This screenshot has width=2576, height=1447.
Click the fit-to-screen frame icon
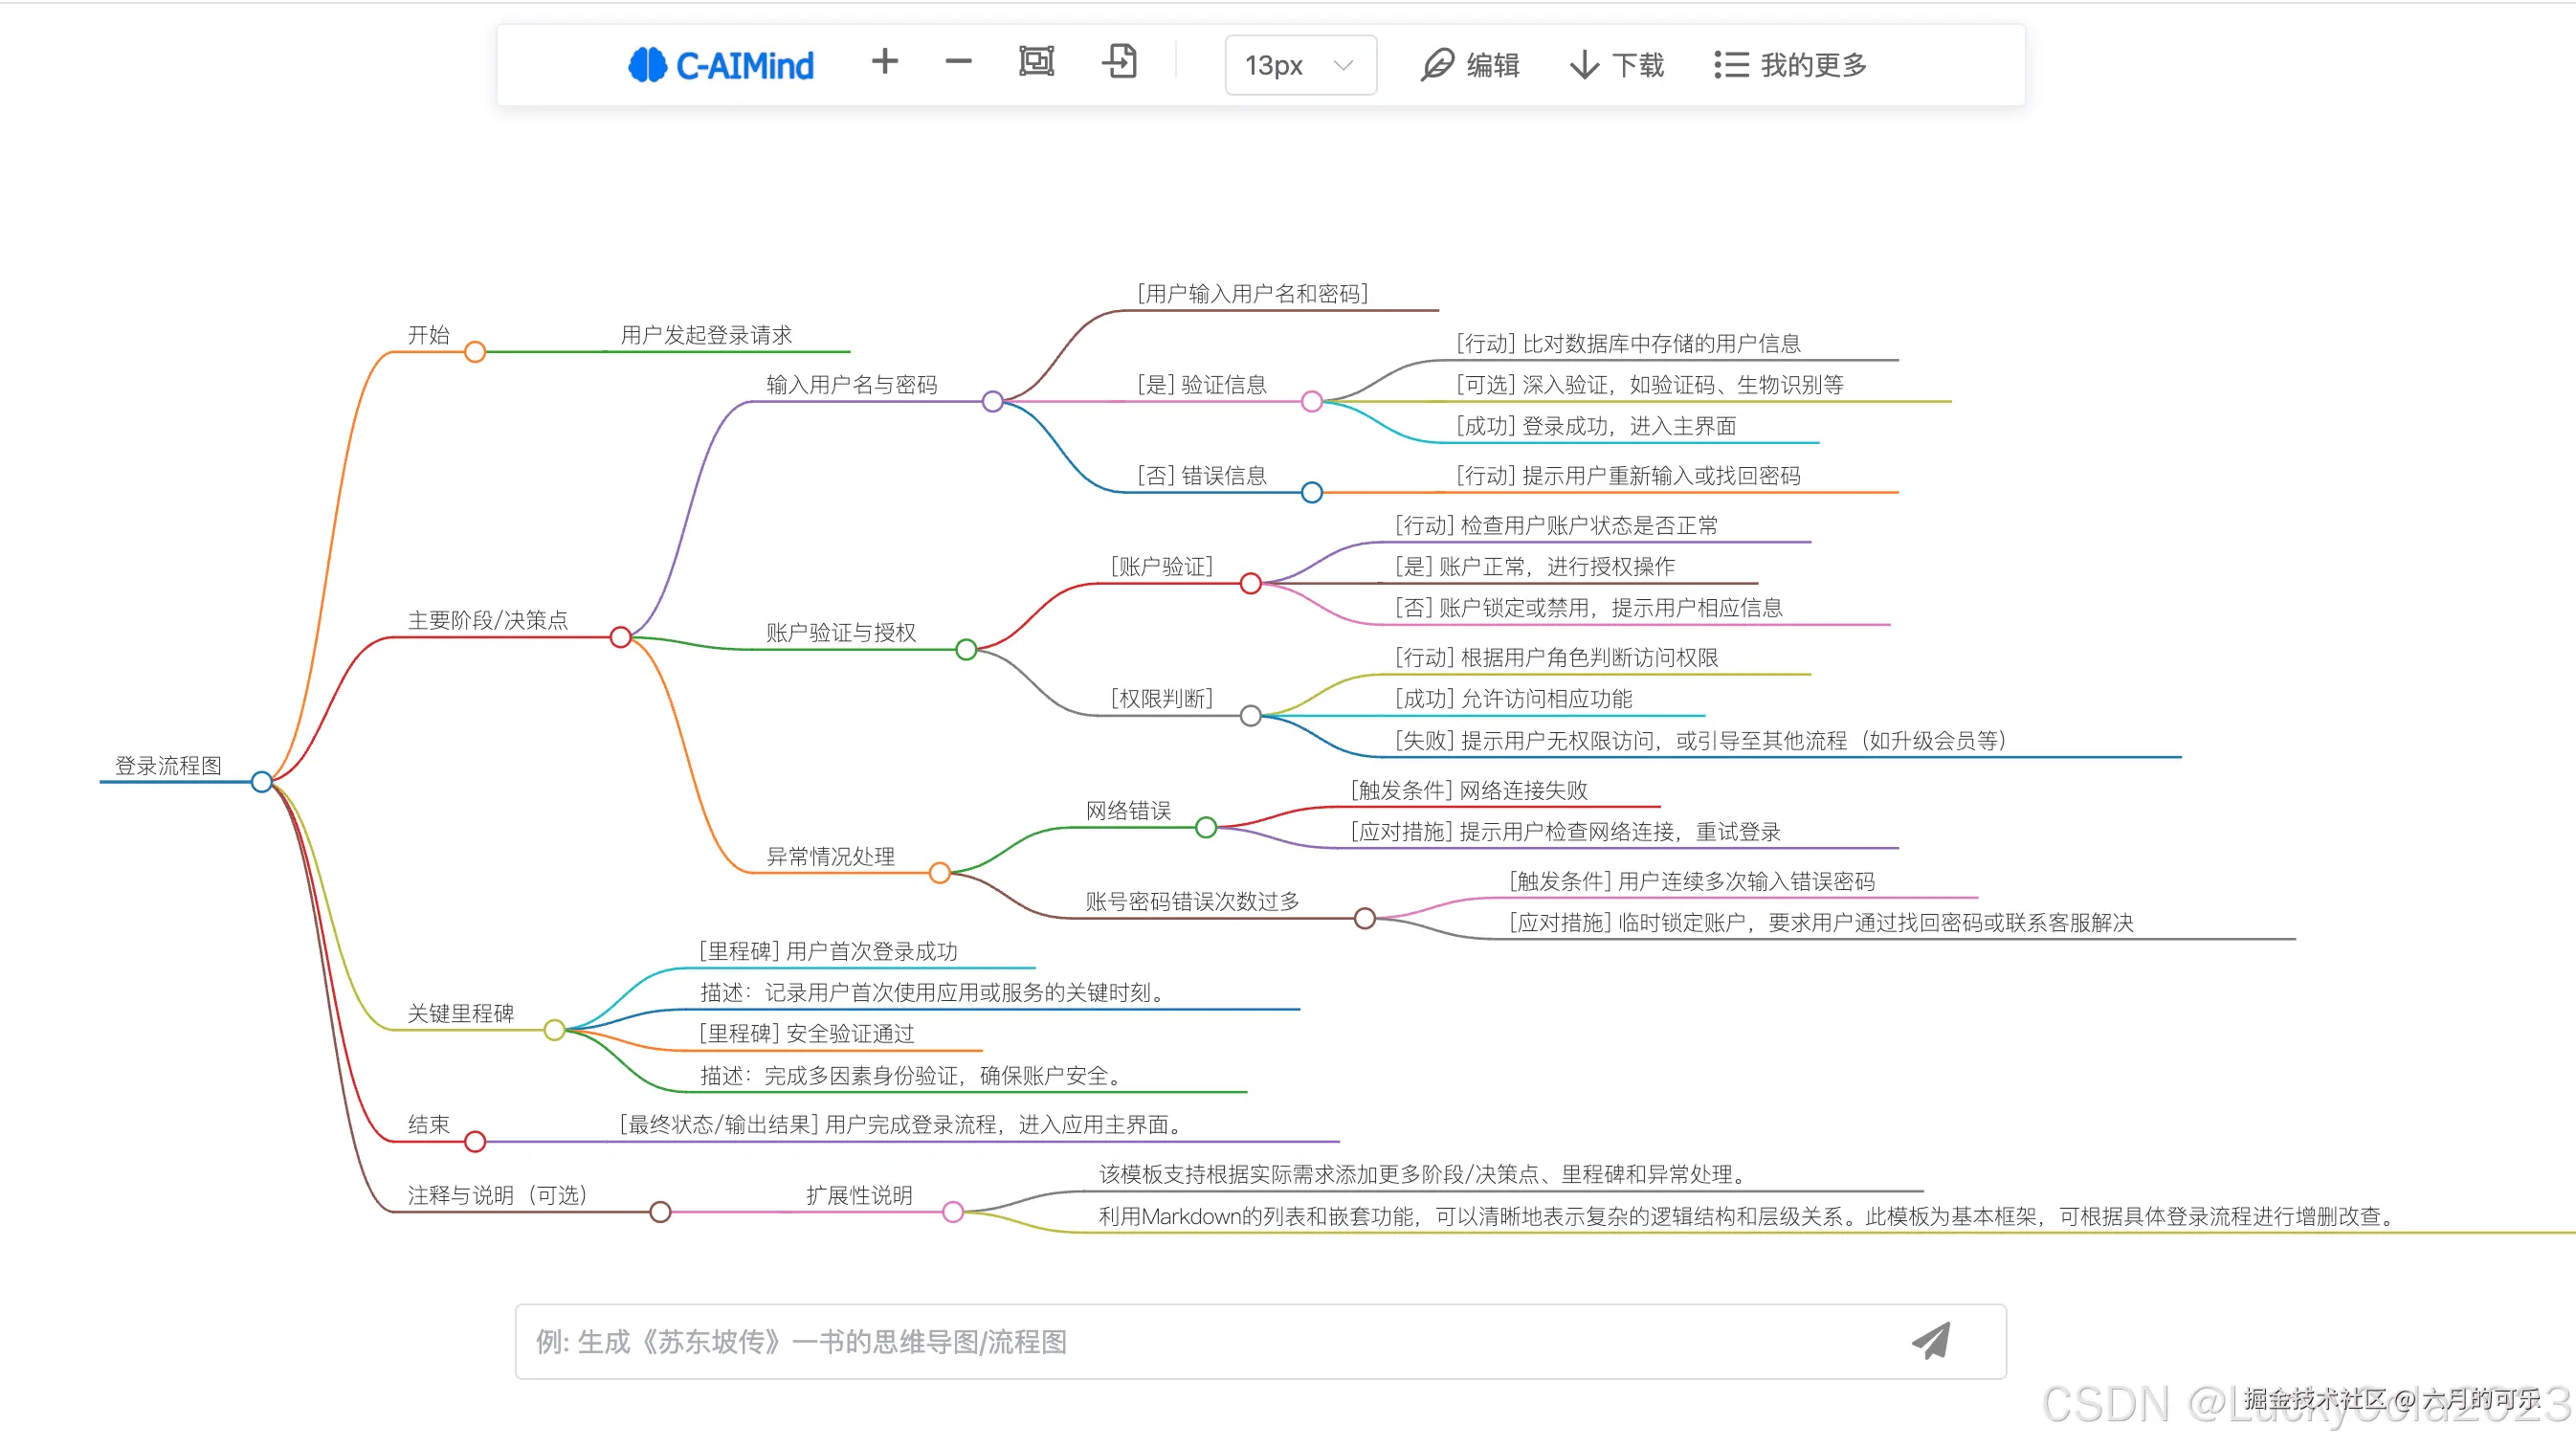pos(1036,61)
